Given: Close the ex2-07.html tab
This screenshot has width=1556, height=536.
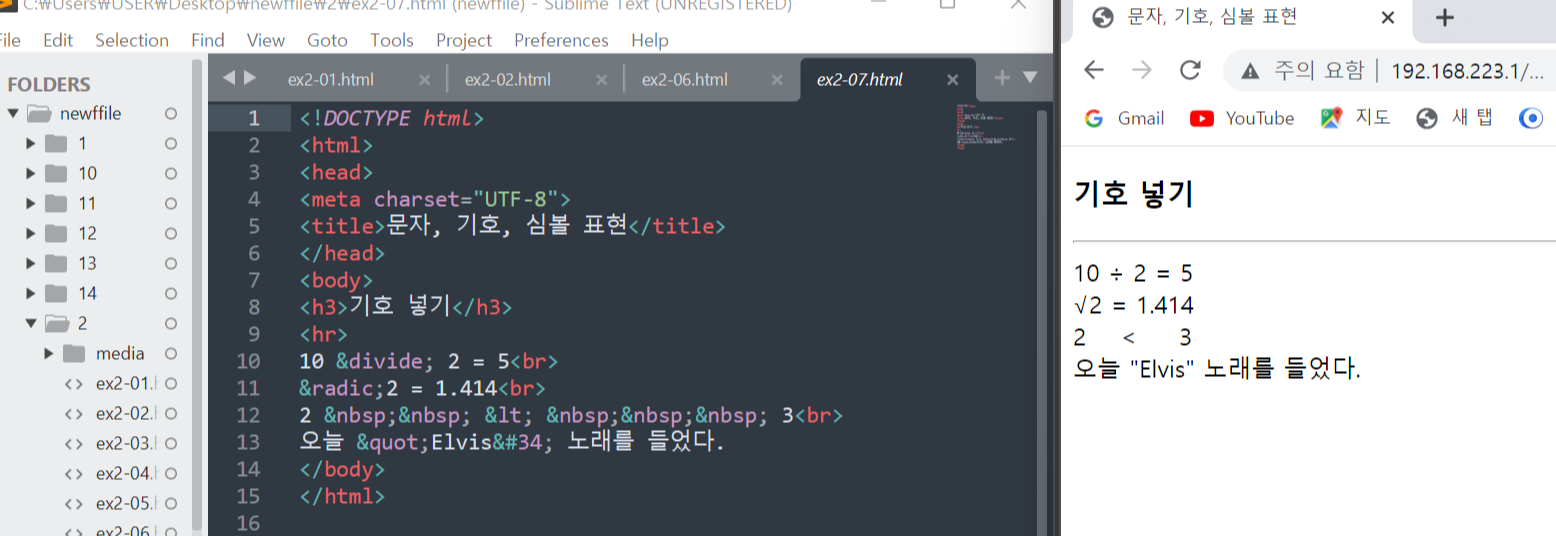Looking at the screenshot, I should pyautogui.click(x=953, y=80).
